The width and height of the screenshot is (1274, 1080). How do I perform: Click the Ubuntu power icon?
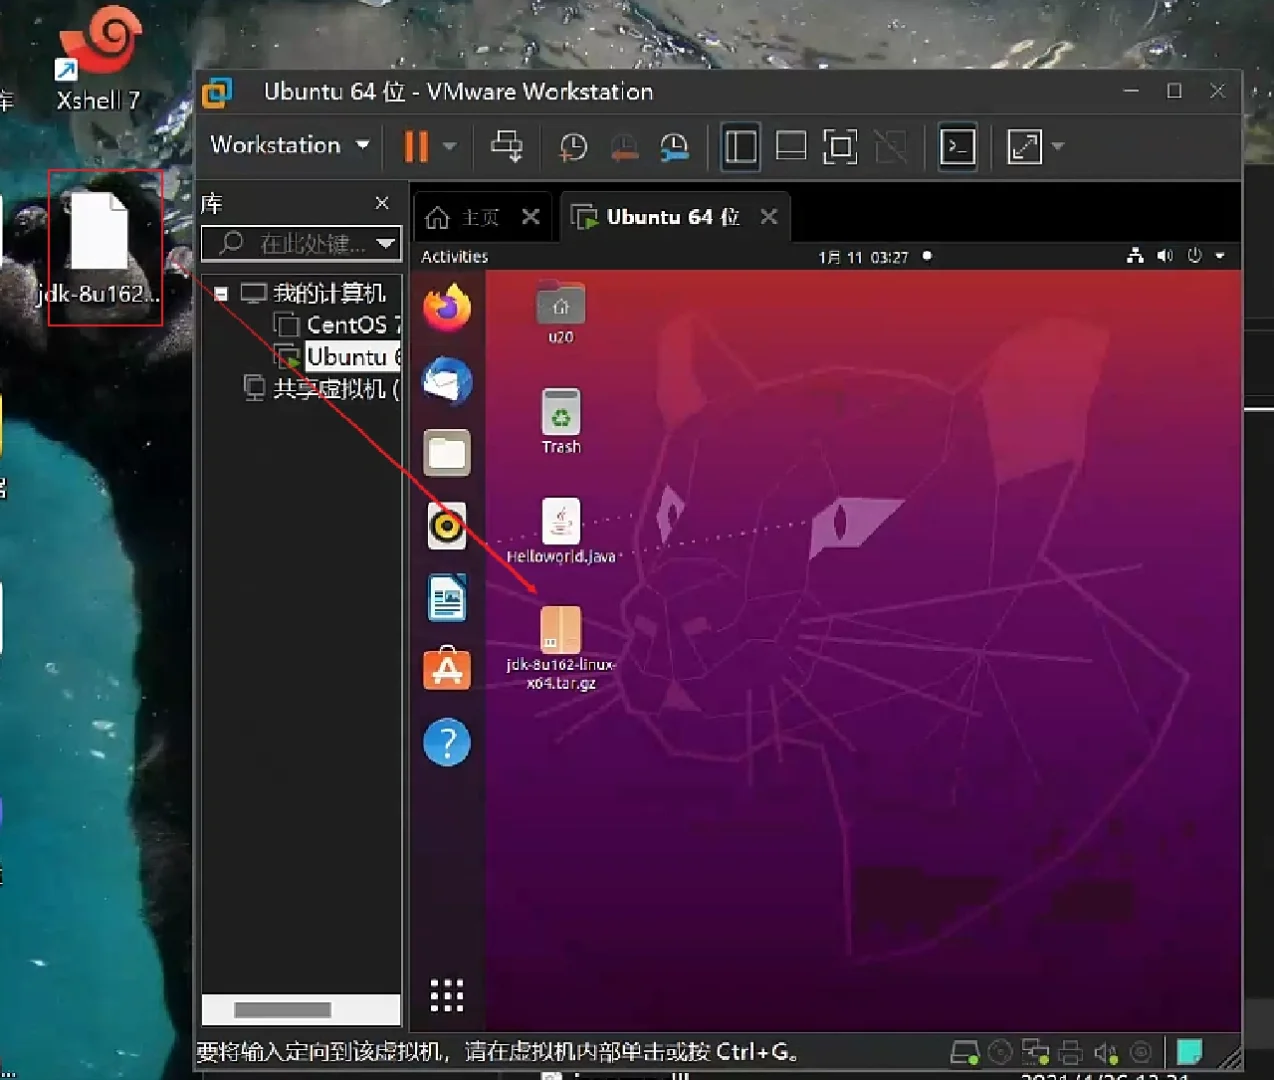(x=1194, y=256)
